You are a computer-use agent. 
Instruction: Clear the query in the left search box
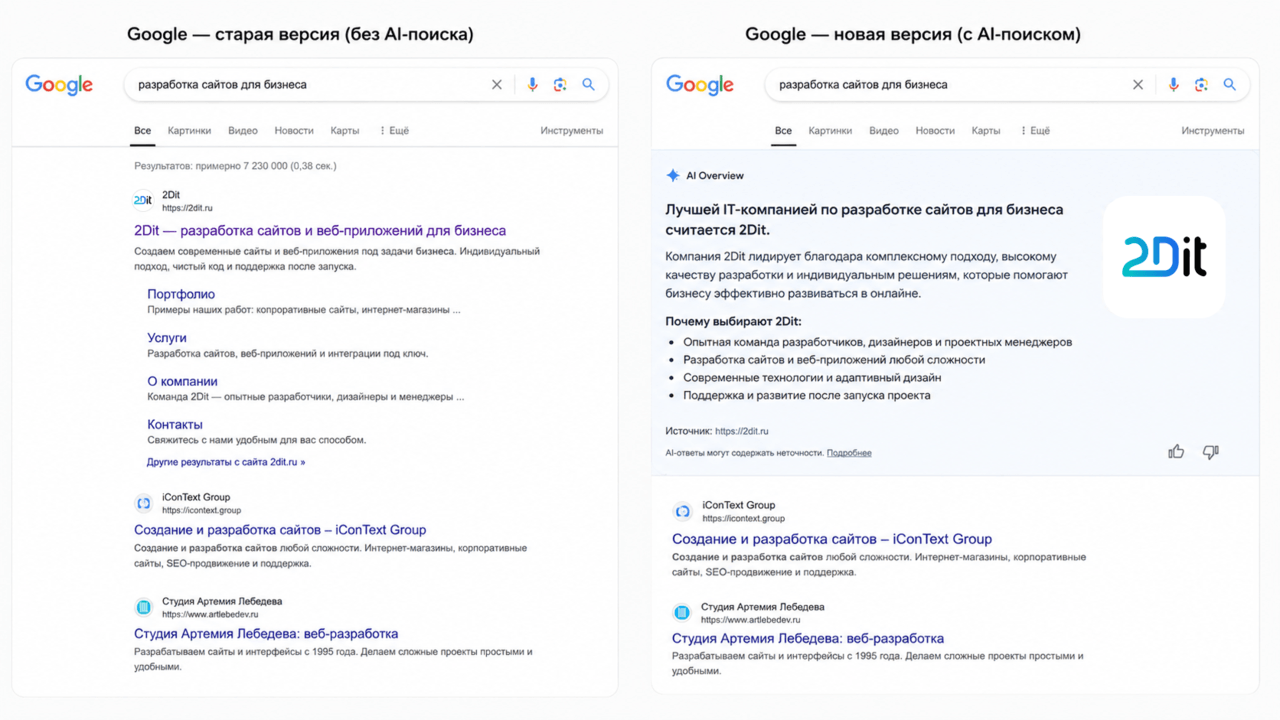[x=497, y=85]
